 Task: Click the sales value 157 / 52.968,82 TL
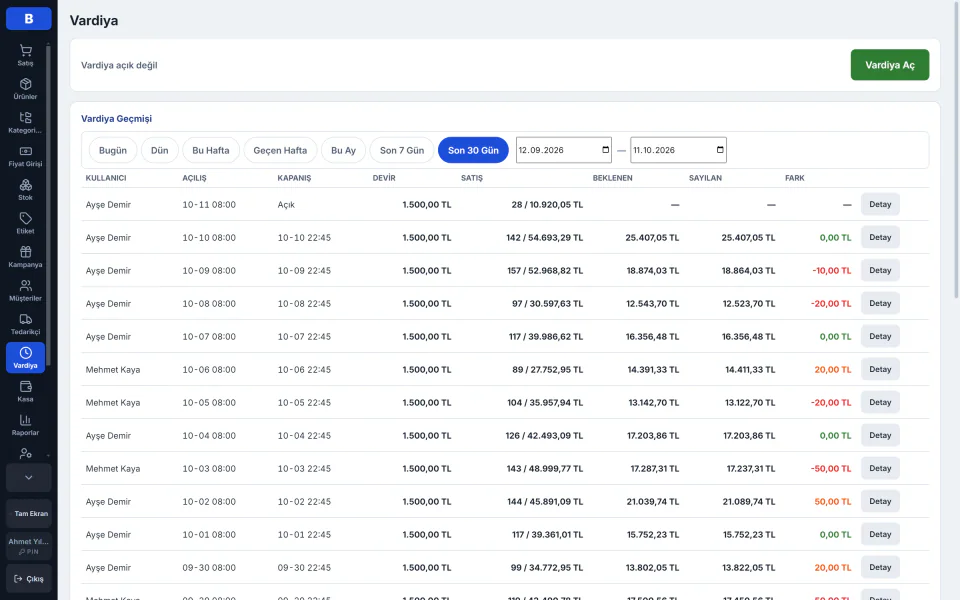[545, 271]
